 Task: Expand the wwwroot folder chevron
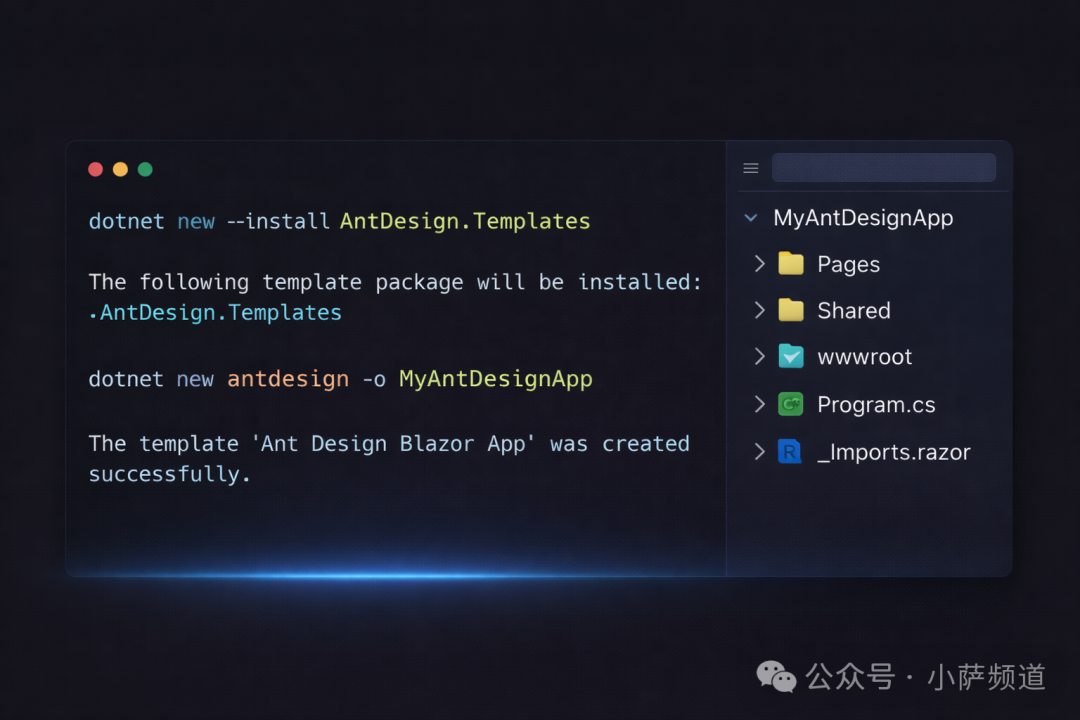[x=760, y=356]
